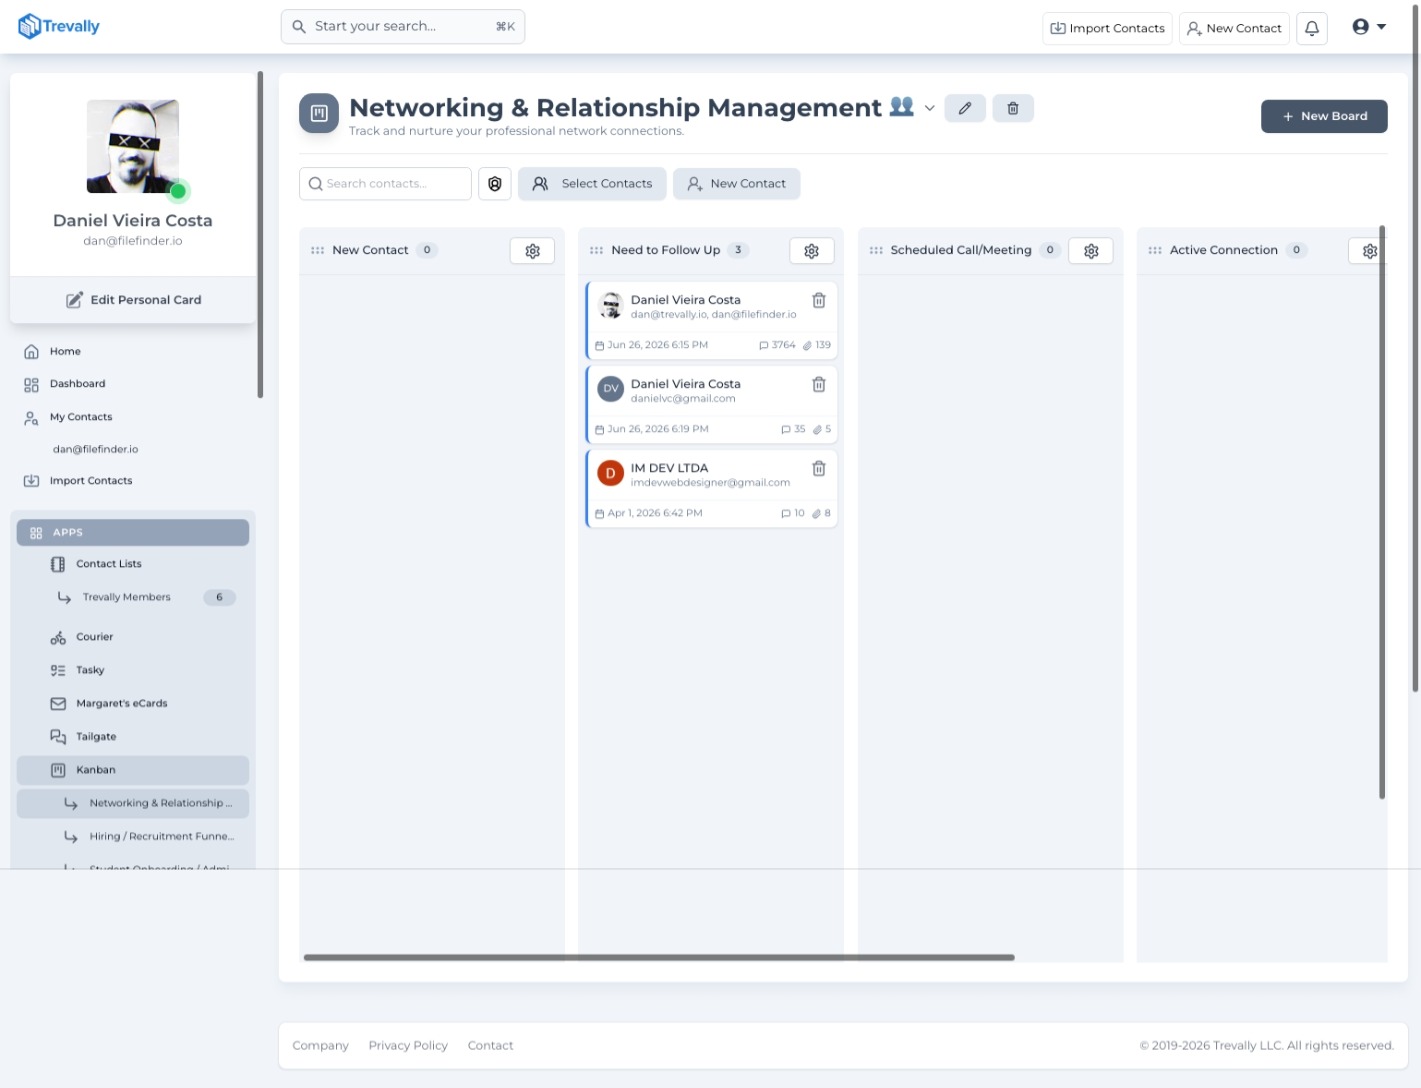Click drag handle of Need to Follow Up column
Viewport: 1421px width, 1088px height.
(x=597, y=251)
